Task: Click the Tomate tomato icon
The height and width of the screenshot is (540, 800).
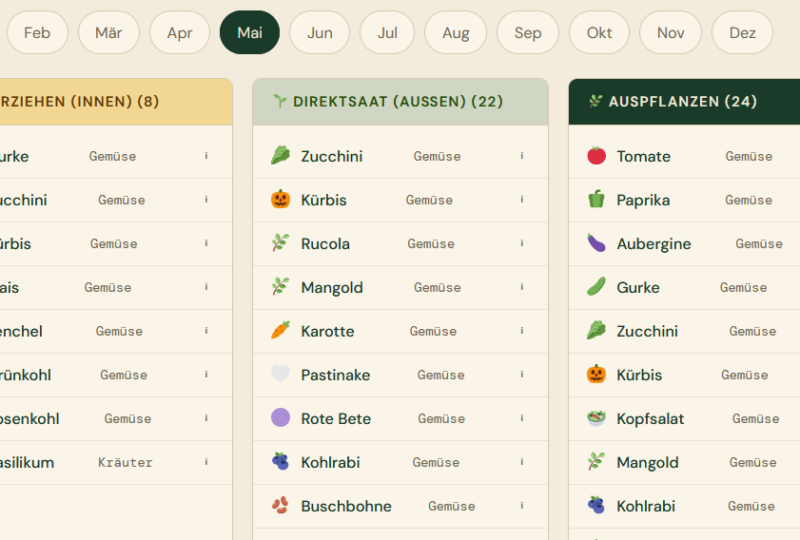Action: (596, 156)
